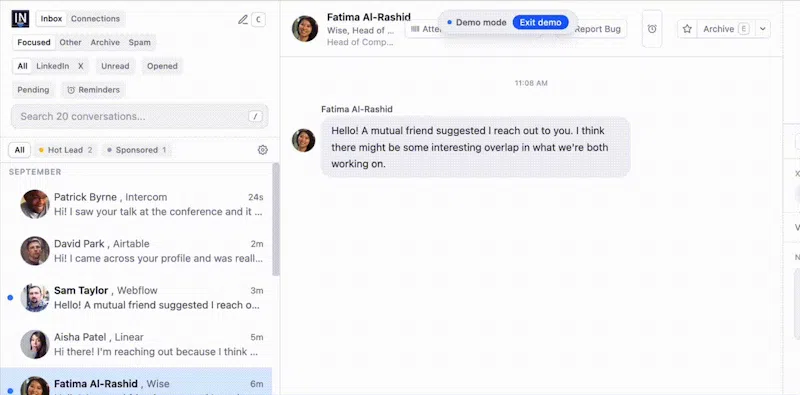The width and height of the screenshot is (800, 395).
Task: Toggle the Opened filter
Action: pyautogui.click(x=162, y=66)
